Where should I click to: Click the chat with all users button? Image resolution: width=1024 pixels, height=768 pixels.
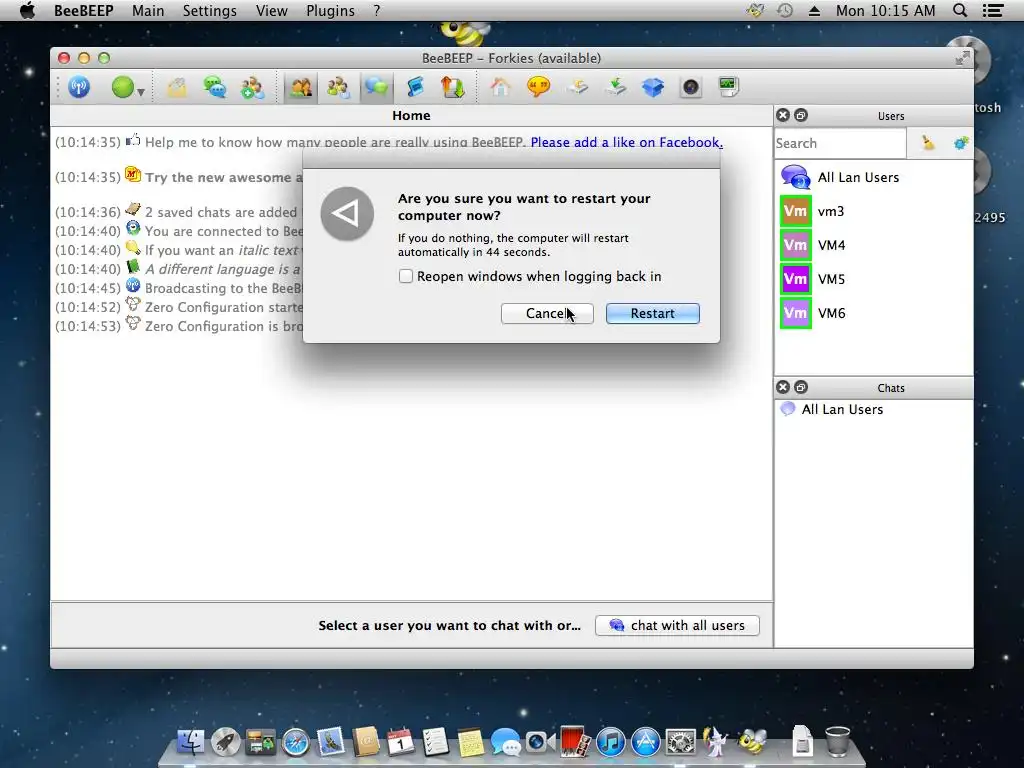[677, 625]
